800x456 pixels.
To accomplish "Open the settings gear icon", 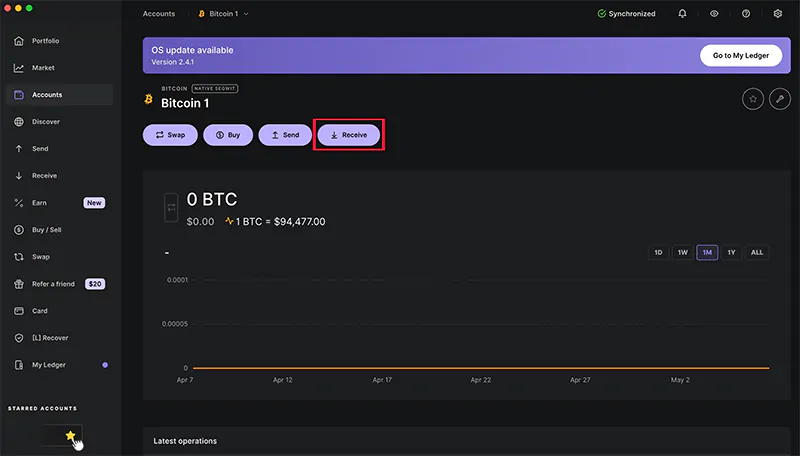I will tap(778, 14).
